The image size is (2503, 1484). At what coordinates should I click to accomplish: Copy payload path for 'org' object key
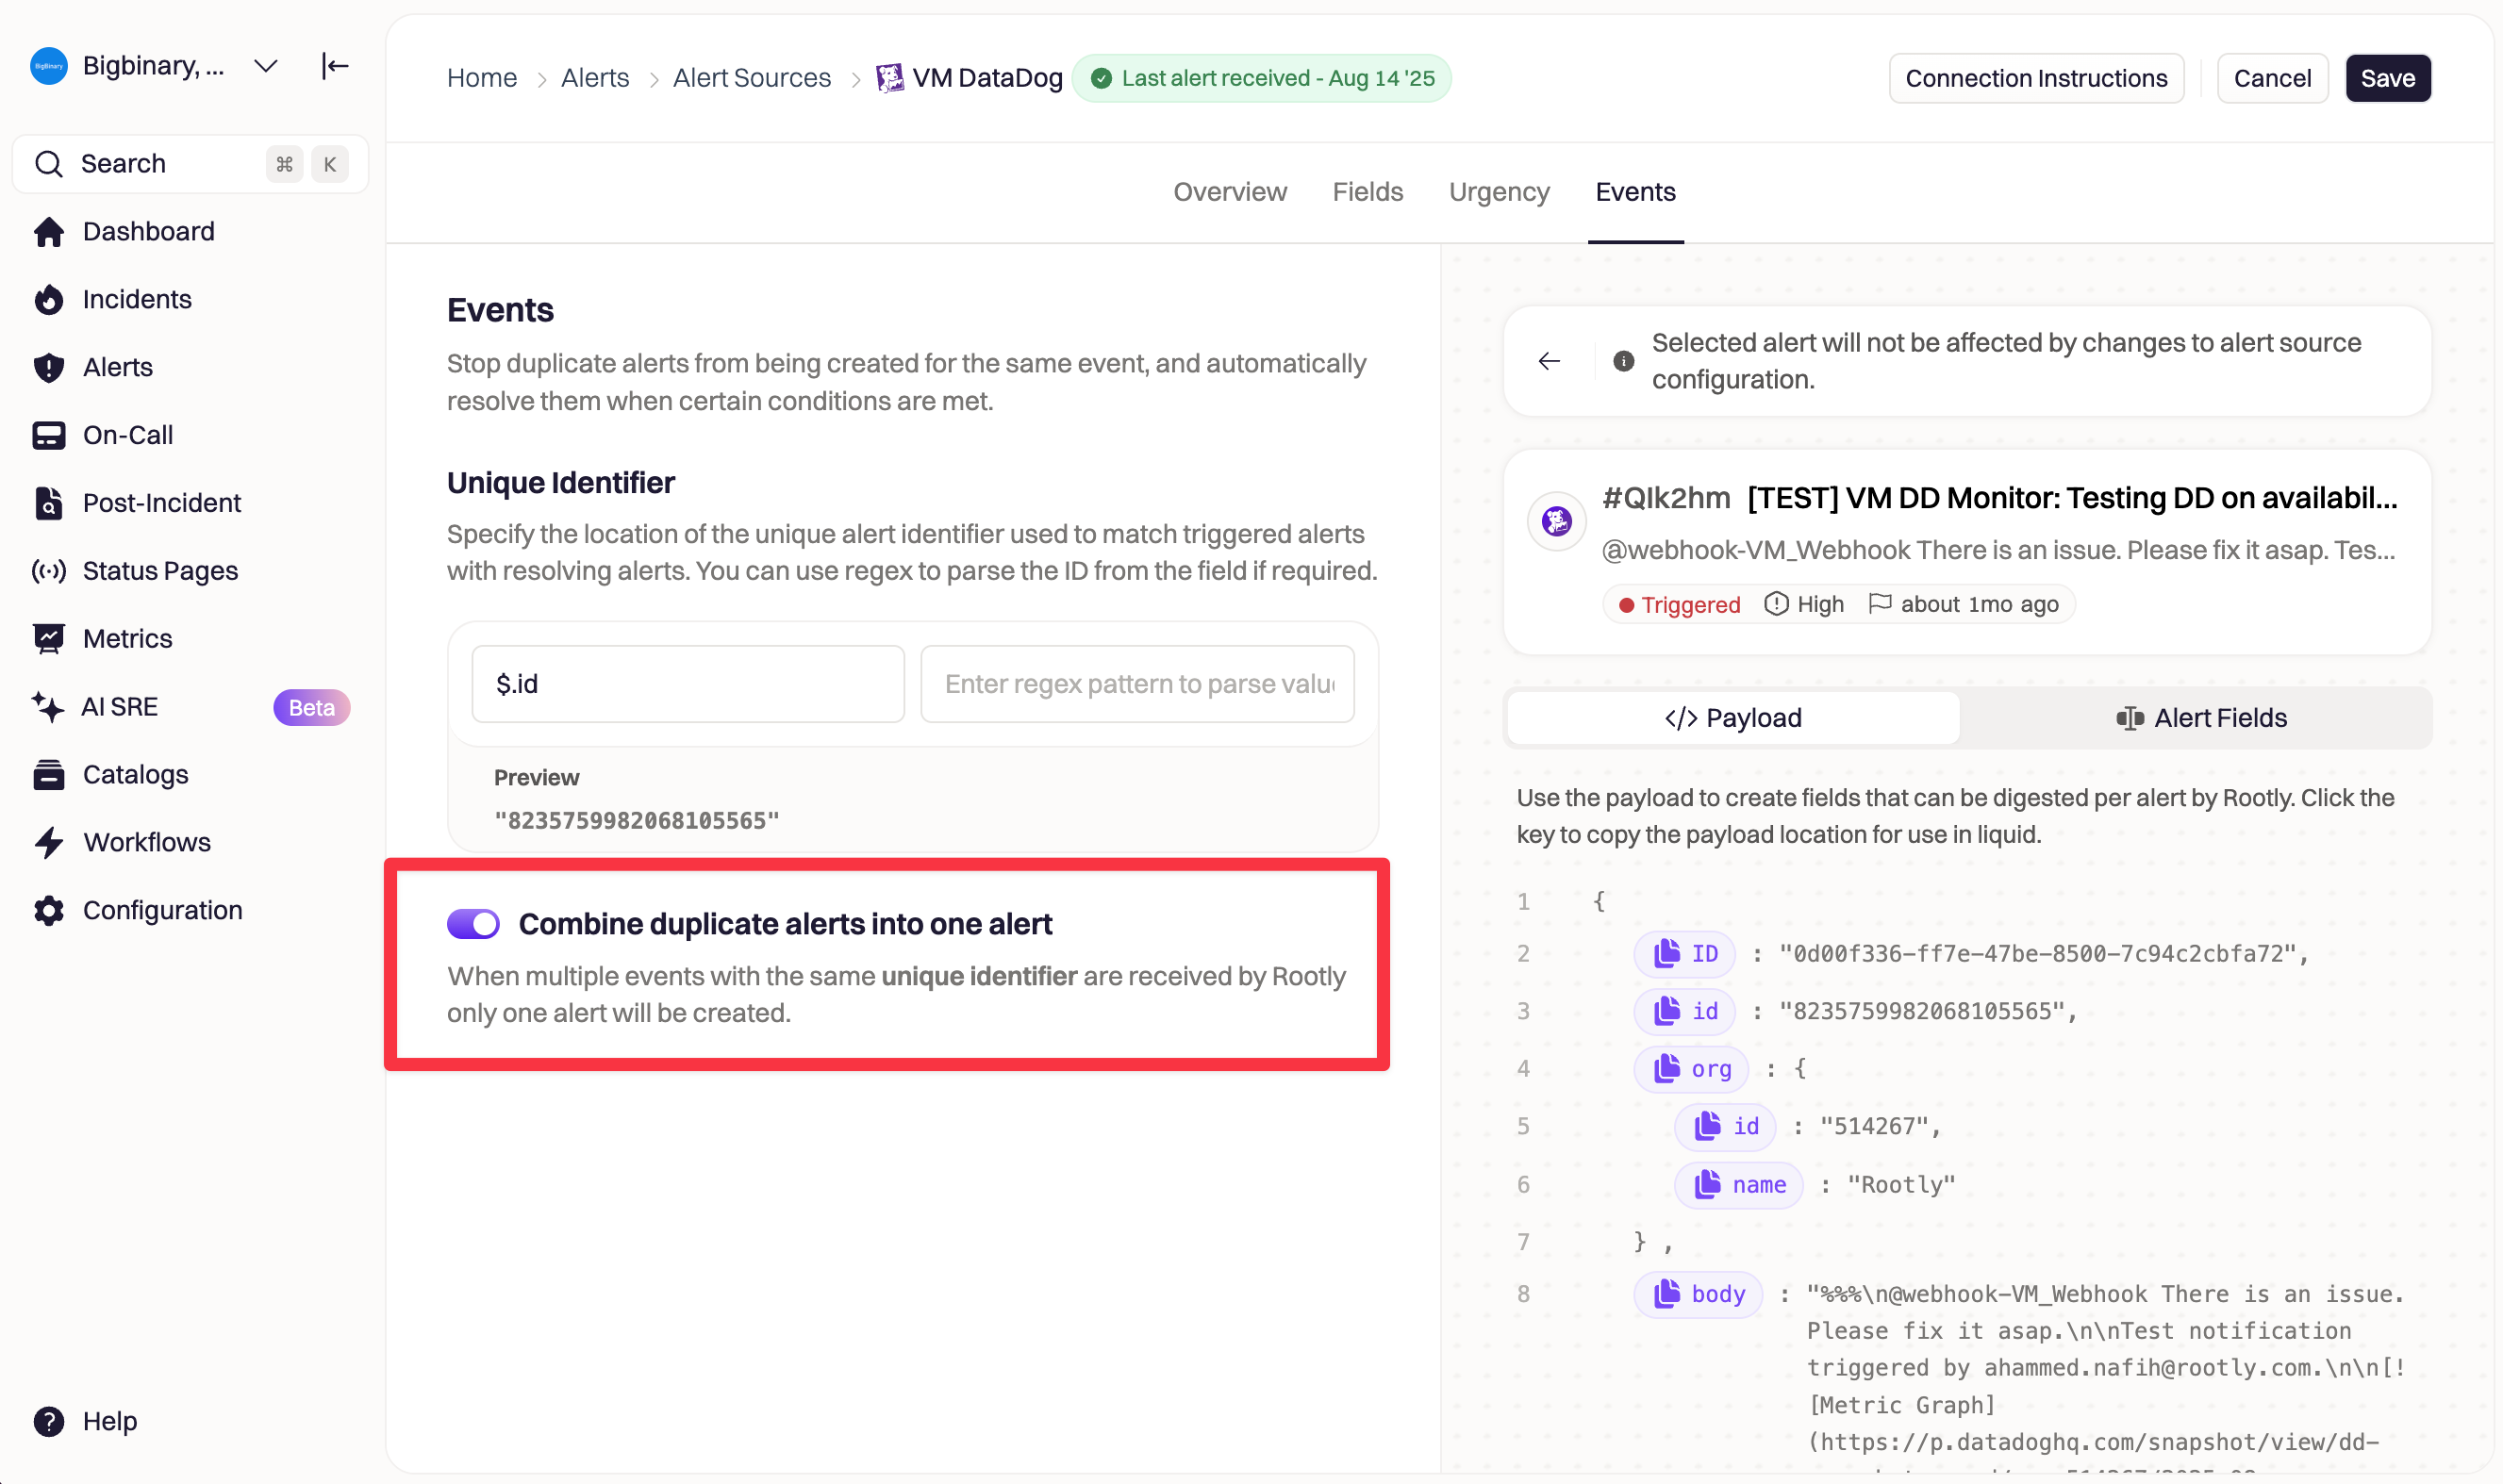pyautogui.click(x=1691, y=1069)
